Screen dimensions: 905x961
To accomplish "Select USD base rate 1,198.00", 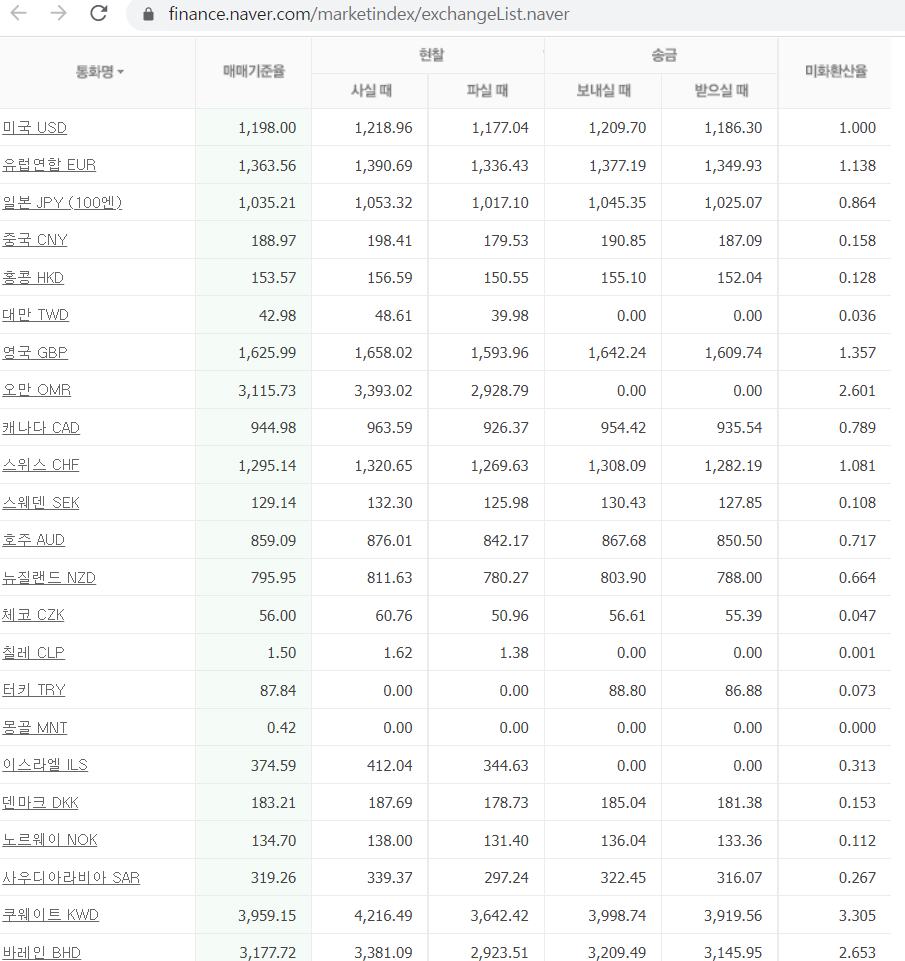I will click(x=267, y=127).
